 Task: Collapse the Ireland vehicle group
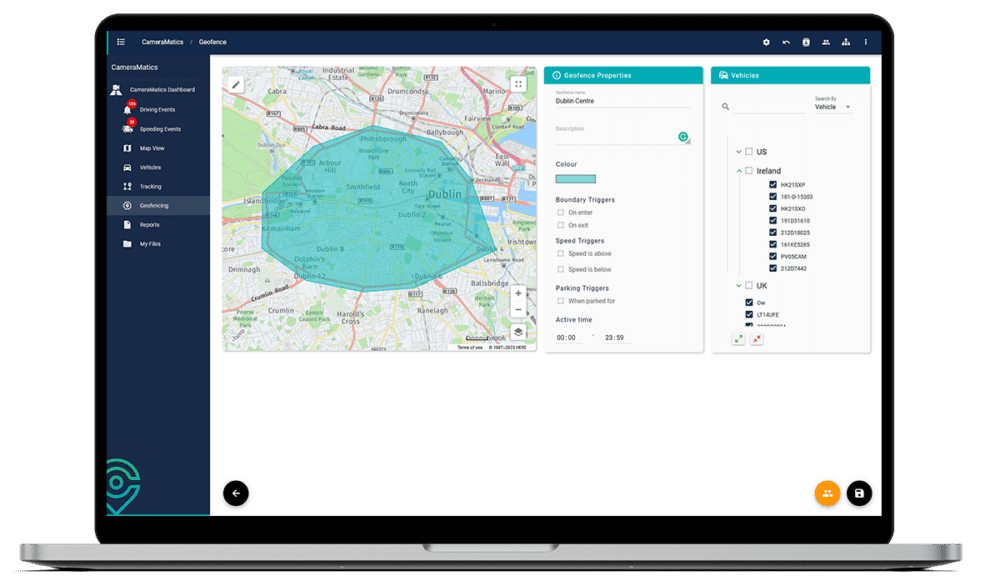pos(737,170)
